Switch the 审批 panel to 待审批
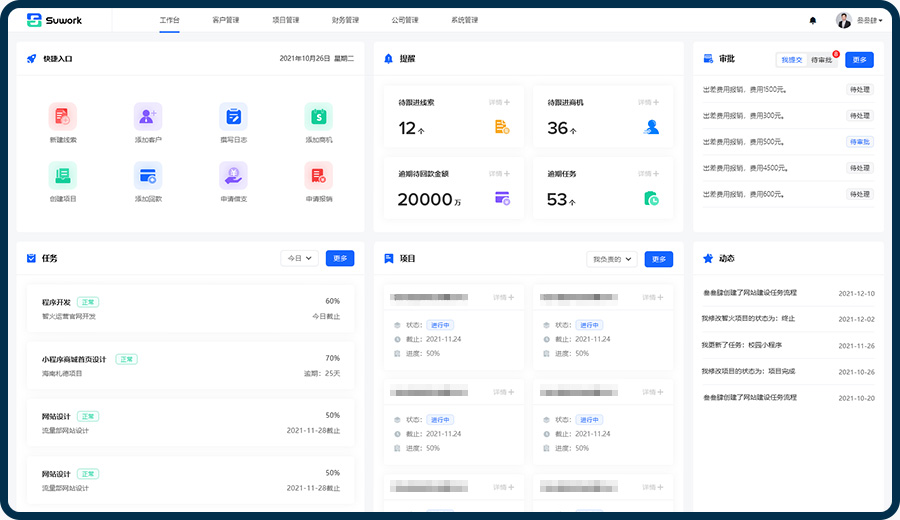Viewport: 900px width, 520px height. pos(821,60)
